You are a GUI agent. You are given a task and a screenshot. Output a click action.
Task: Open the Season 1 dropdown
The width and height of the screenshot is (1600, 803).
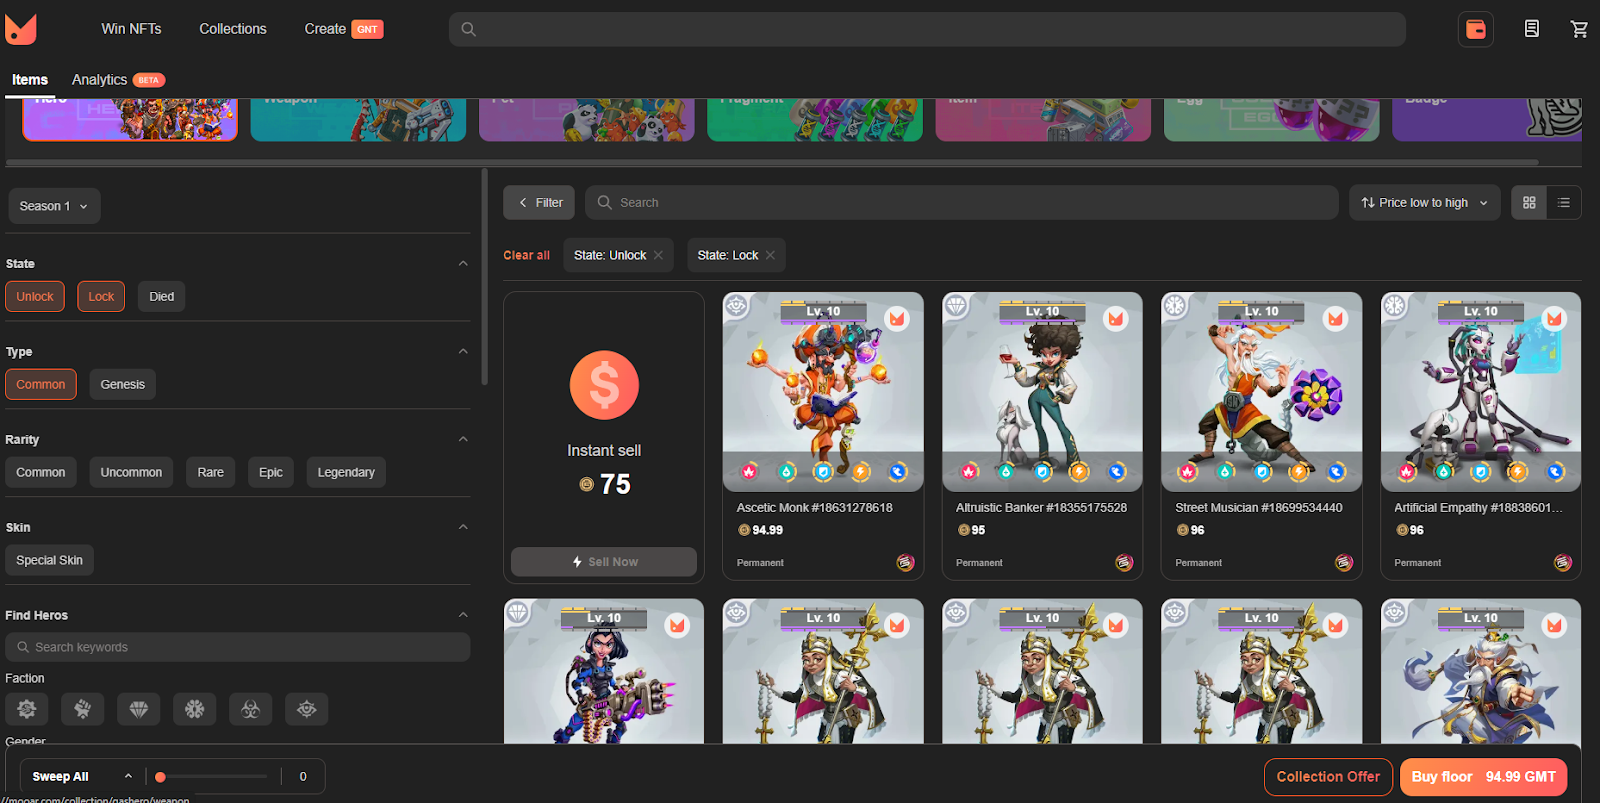tap(54, 206)
